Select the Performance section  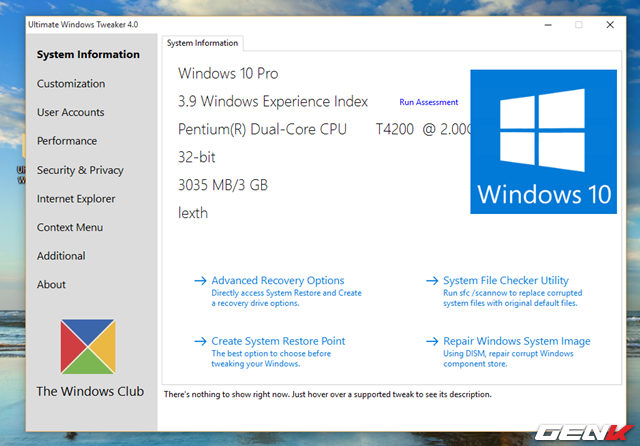click(67, 141)
